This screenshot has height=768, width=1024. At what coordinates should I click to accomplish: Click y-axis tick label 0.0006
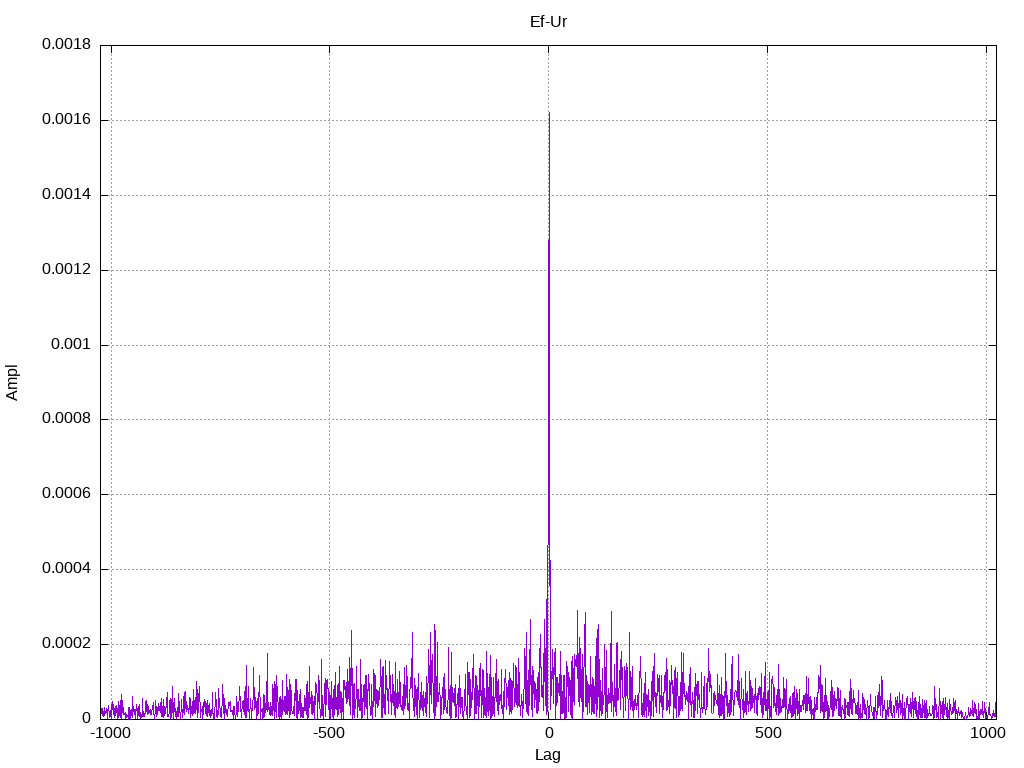tap(67, 493)
